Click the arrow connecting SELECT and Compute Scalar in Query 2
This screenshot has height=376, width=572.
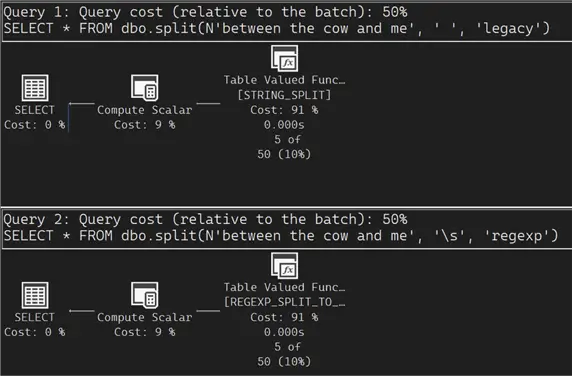coord(82,311)
